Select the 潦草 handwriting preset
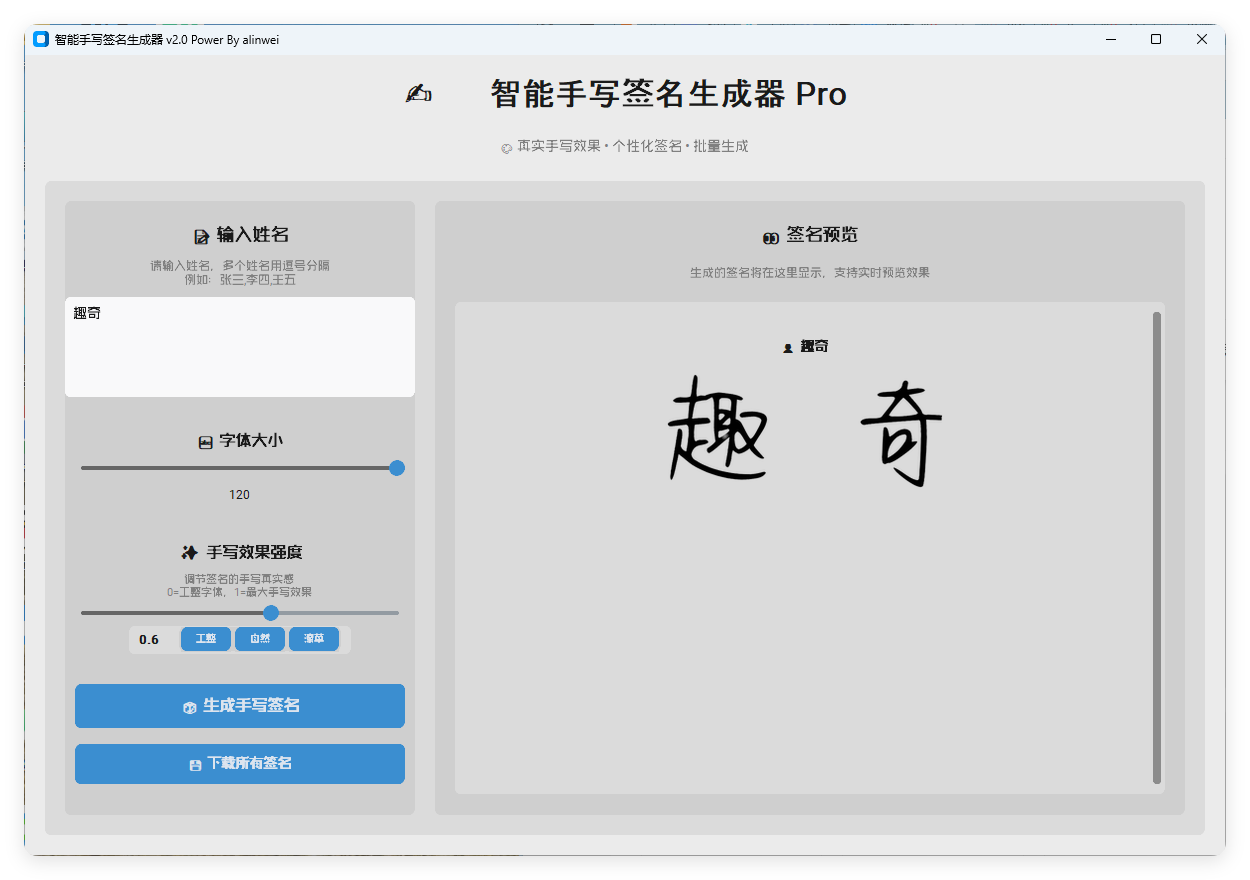 (x=314, y=639)
